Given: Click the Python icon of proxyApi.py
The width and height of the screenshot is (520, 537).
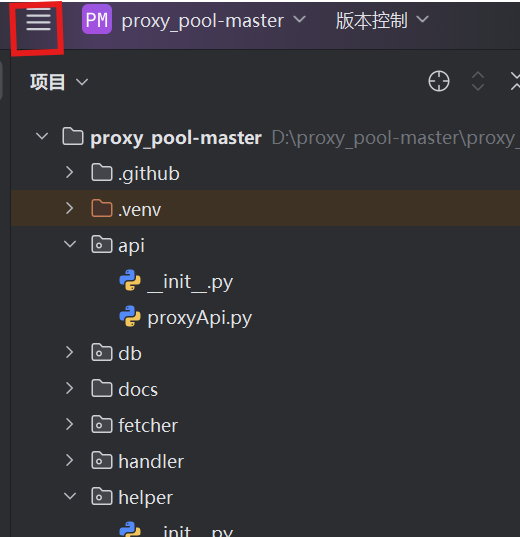Looking at the screenshot, I should pyautogui.click(x=130, y=316).
